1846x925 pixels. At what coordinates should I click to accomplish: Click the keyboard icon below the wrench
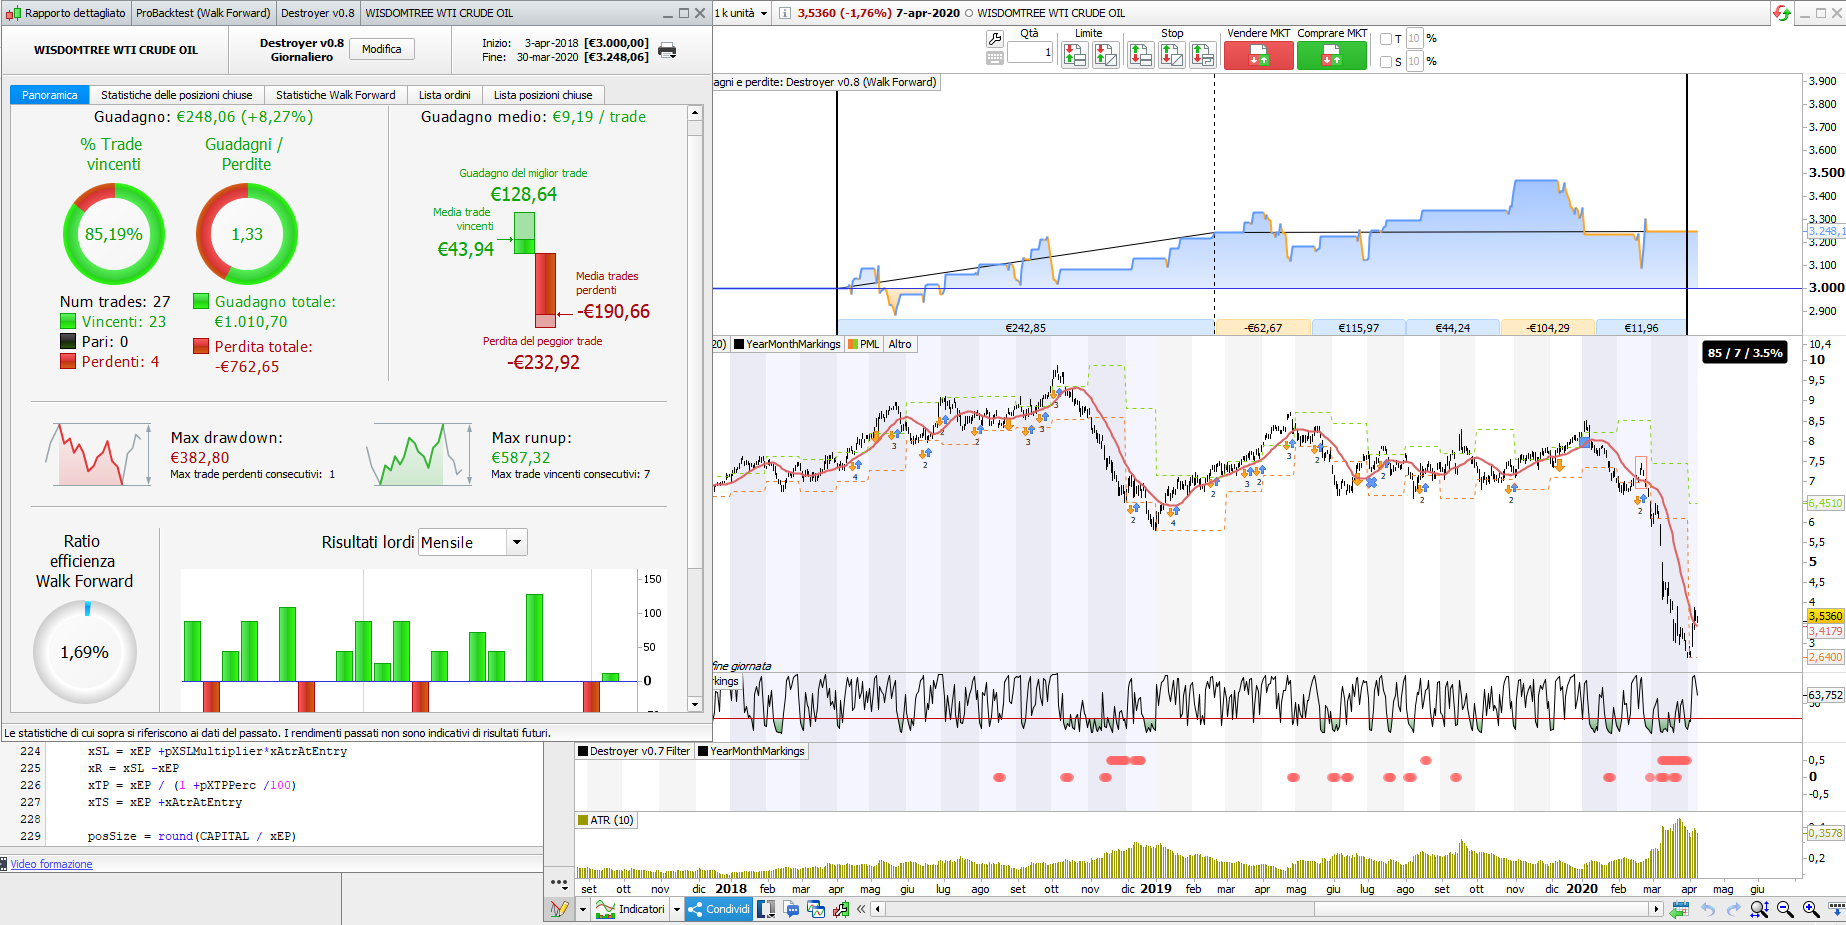click(x=995, y=58)
